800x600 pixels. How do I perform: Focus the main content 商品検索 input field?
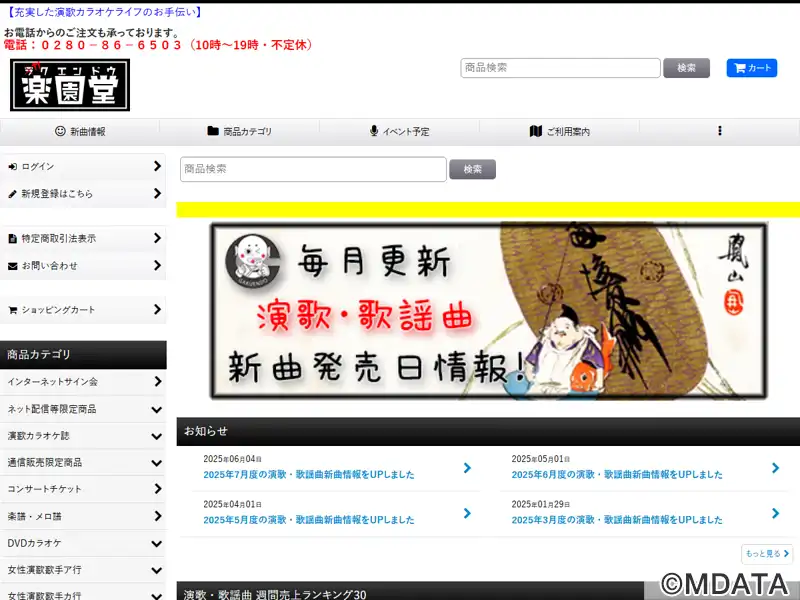click(313, 169)
